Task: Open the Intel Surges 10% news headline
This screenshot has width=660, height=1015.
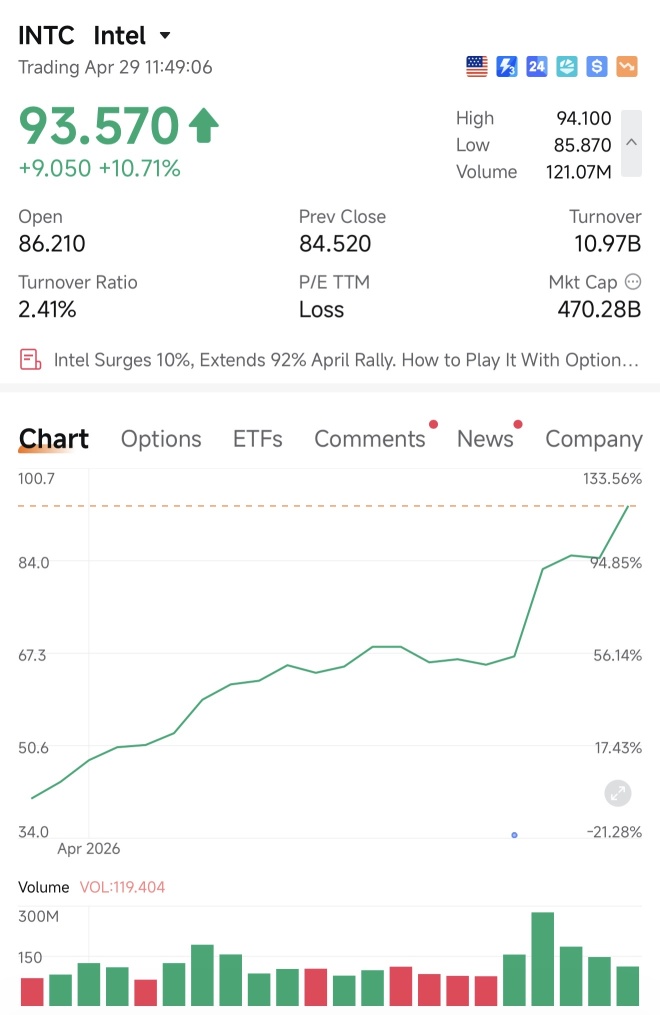Action: point(346,360)
